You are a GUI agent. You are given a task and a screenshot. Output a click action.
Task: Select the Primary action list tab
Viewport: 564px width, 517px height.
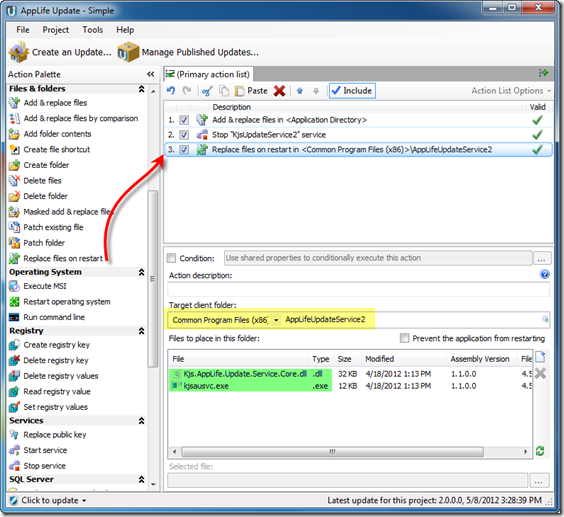click(208, 74)
